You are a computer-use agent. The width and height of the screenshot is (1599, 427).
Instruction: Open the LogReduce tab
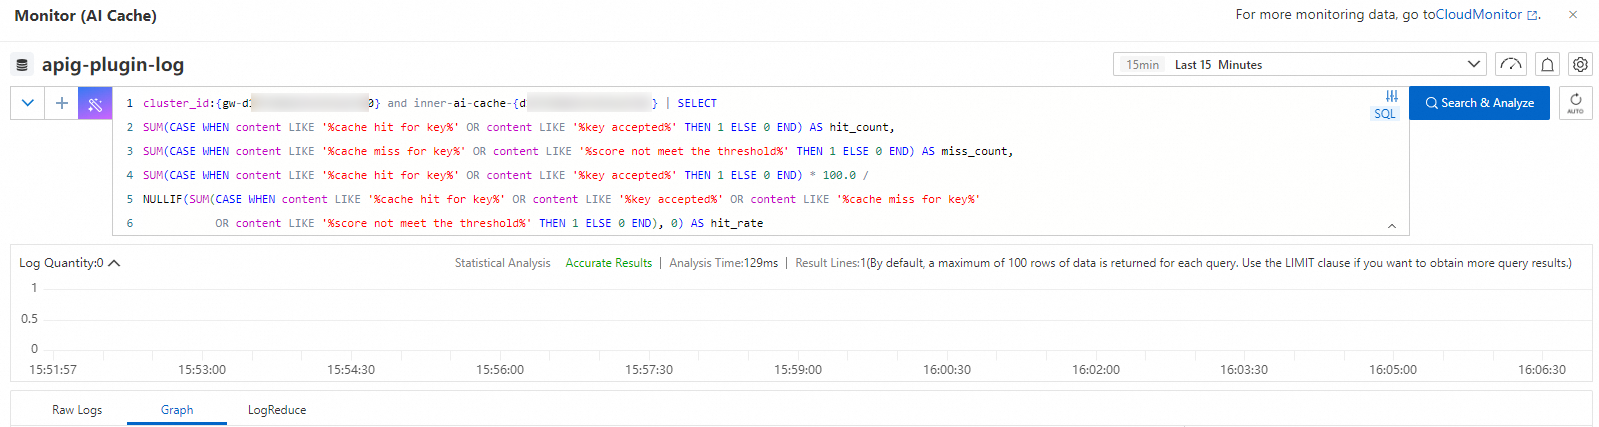277,410
